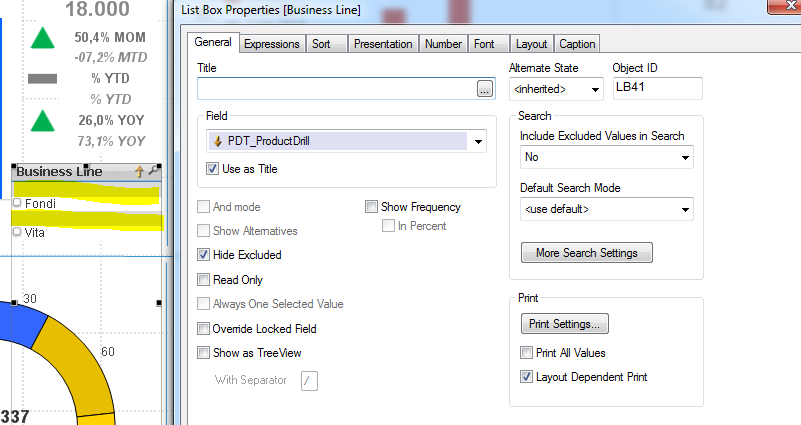This screenshot has width=801, height=425.
Task: Click the search magnifier icon in Business Line header
Action: coord(153,172)
